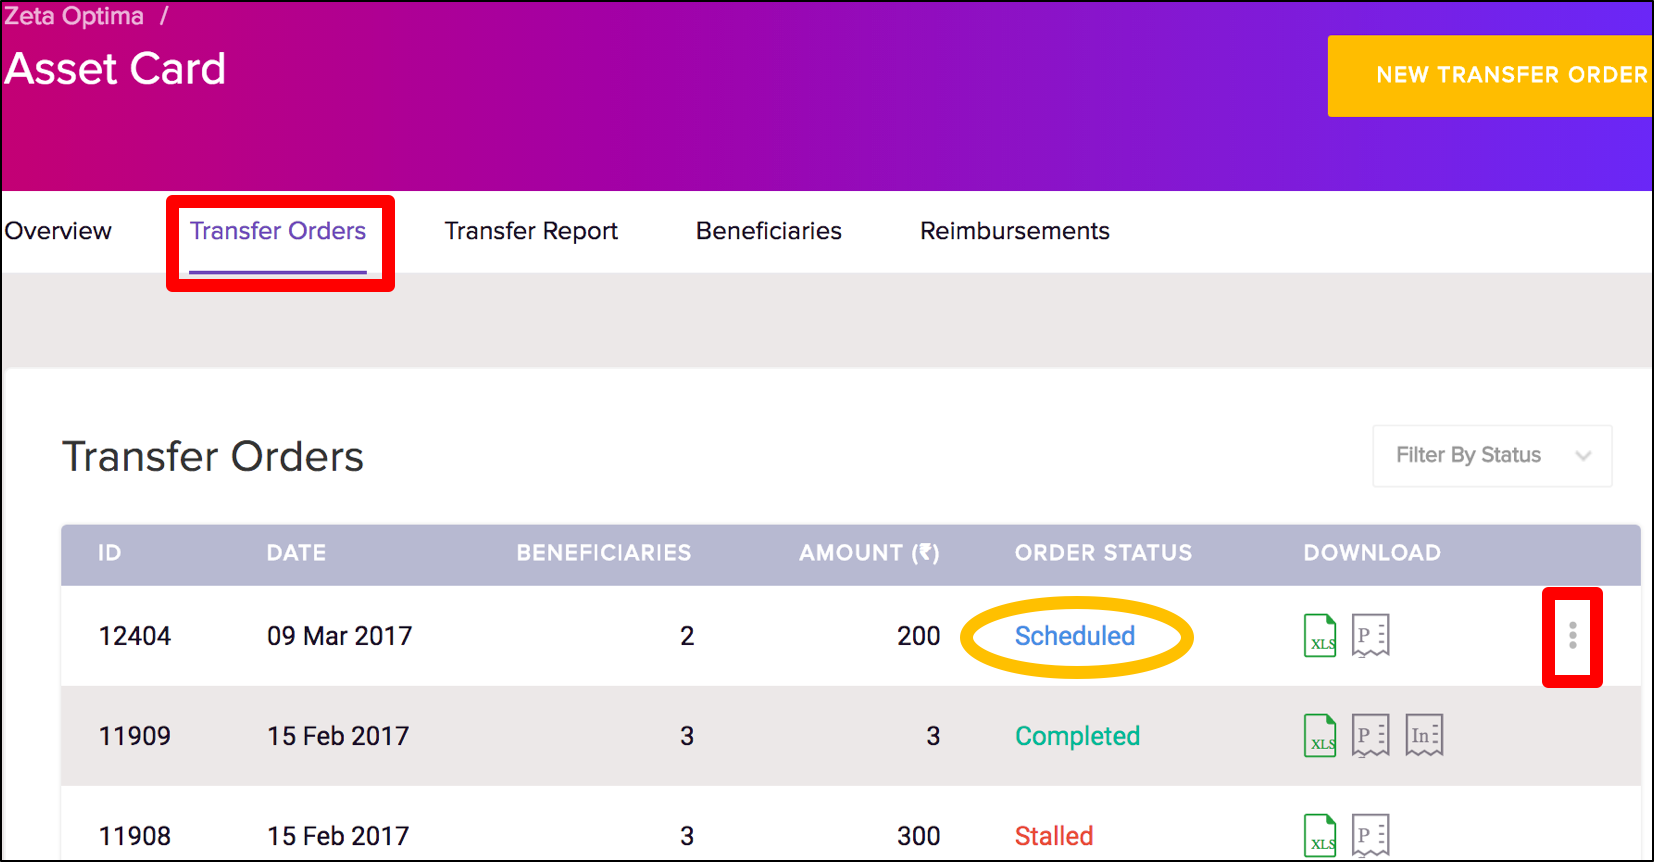Download XLS file for order 11908

(x=1320, y=836)
